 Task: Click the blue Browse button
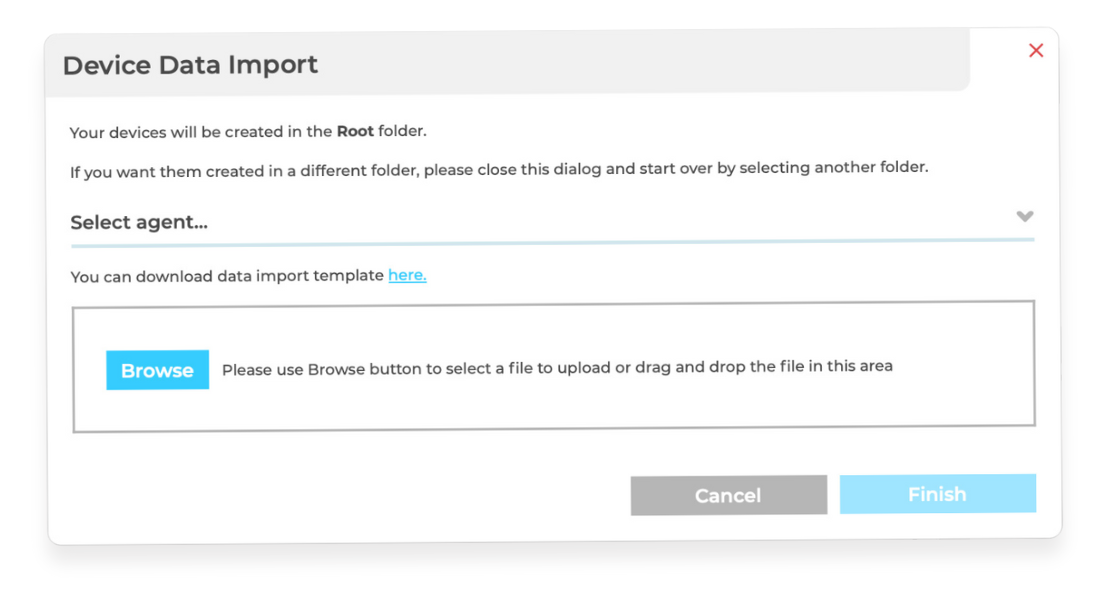pos(158,370)
